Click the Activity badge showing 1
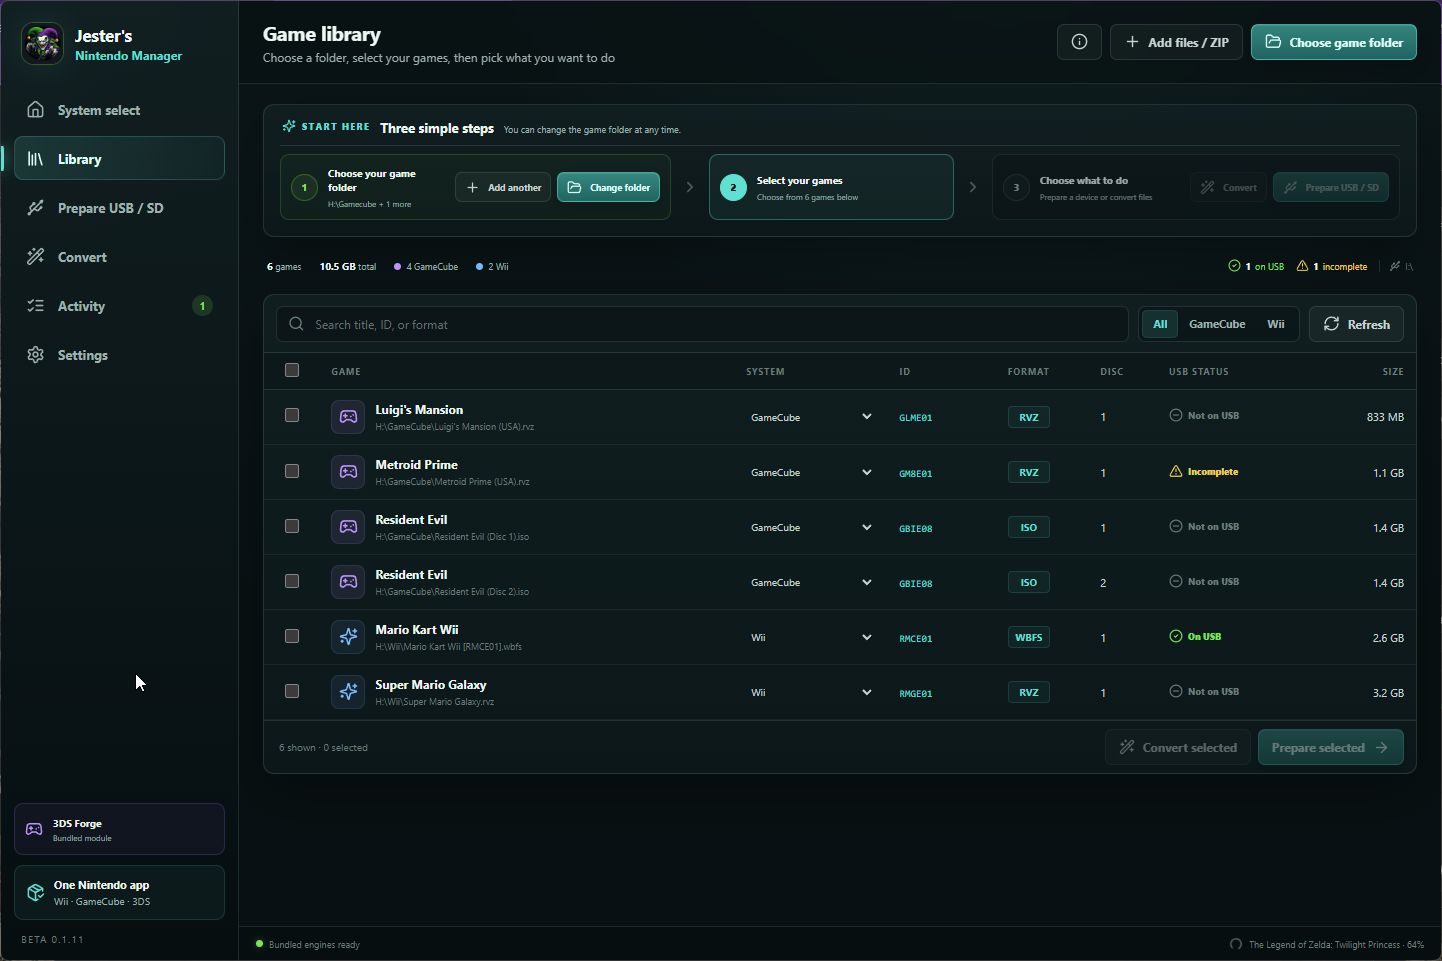This screenshot has width=1442, height=961. coord(202,306)
